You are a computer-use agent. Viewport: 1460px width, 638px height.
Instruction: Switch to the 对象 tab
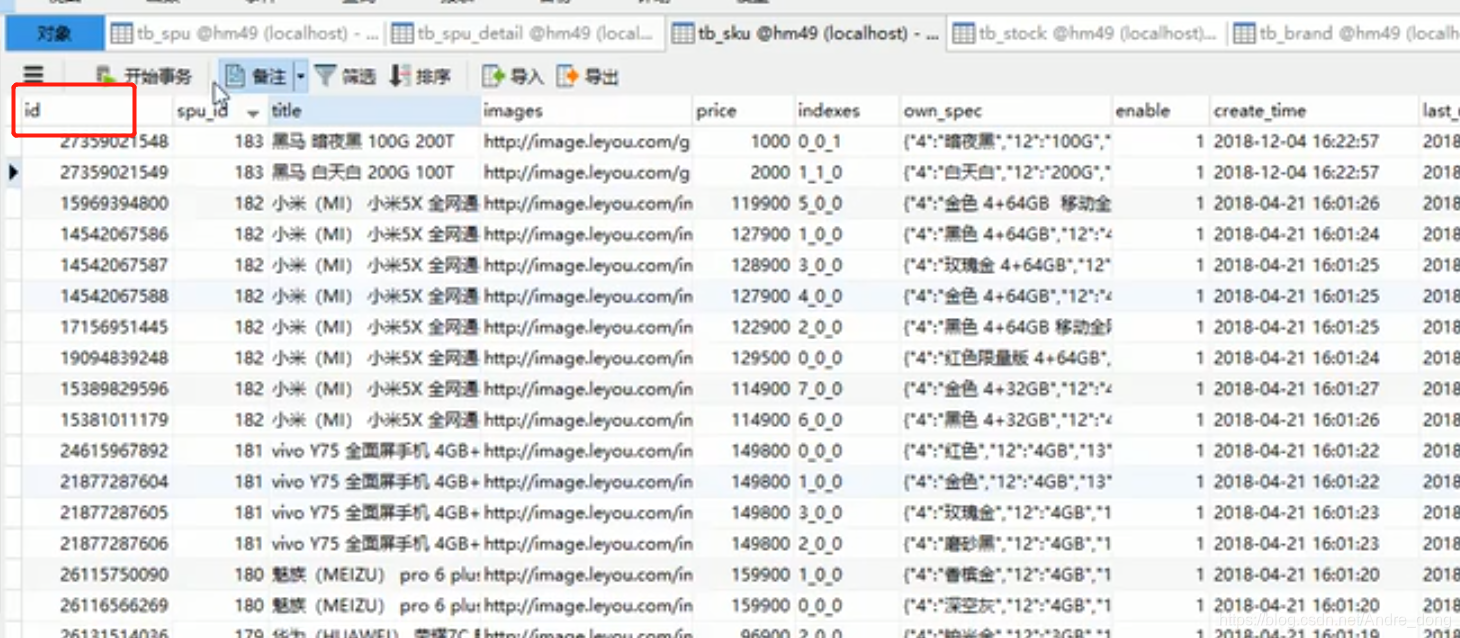54,33
